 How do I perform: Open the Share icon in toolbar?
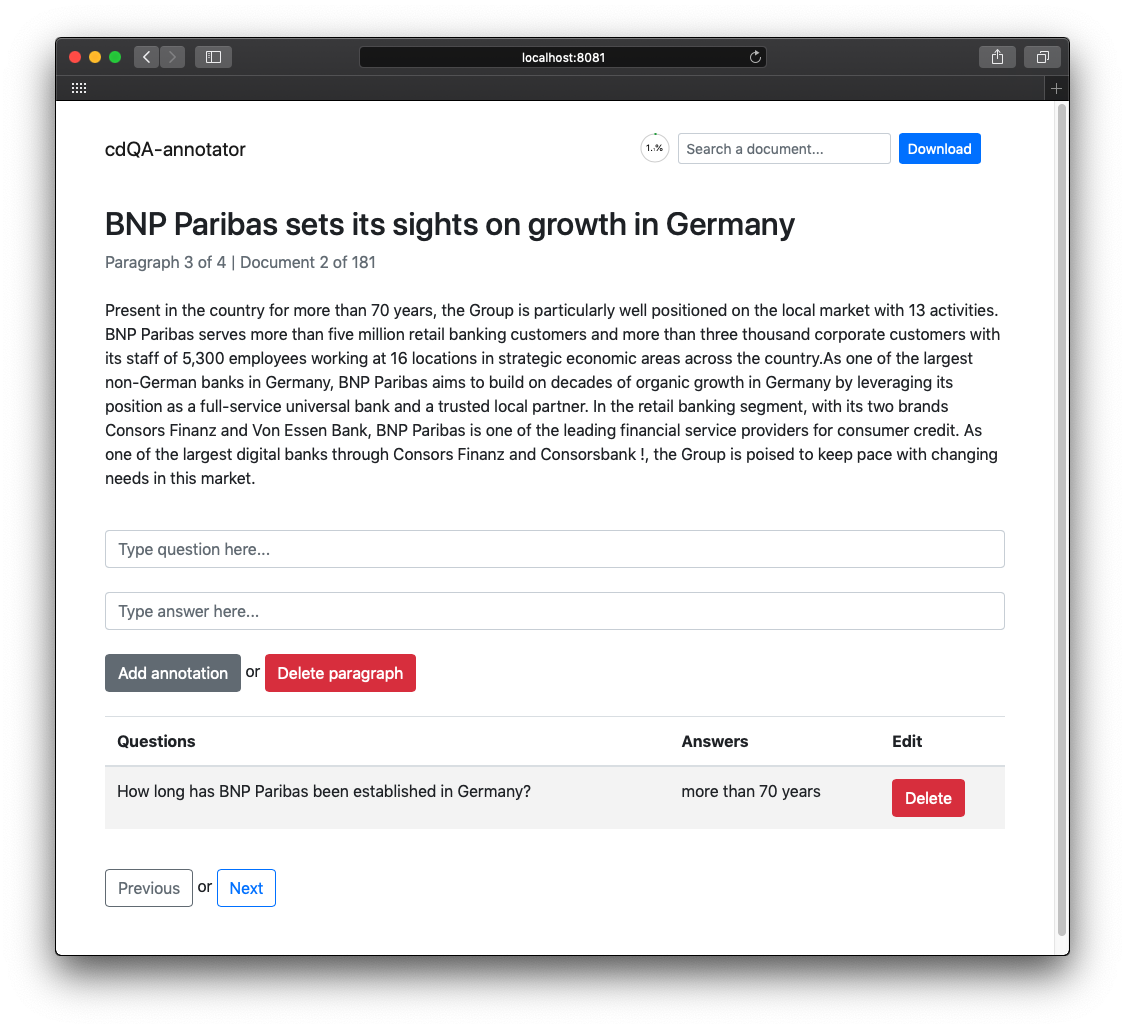tap(997, 57)
